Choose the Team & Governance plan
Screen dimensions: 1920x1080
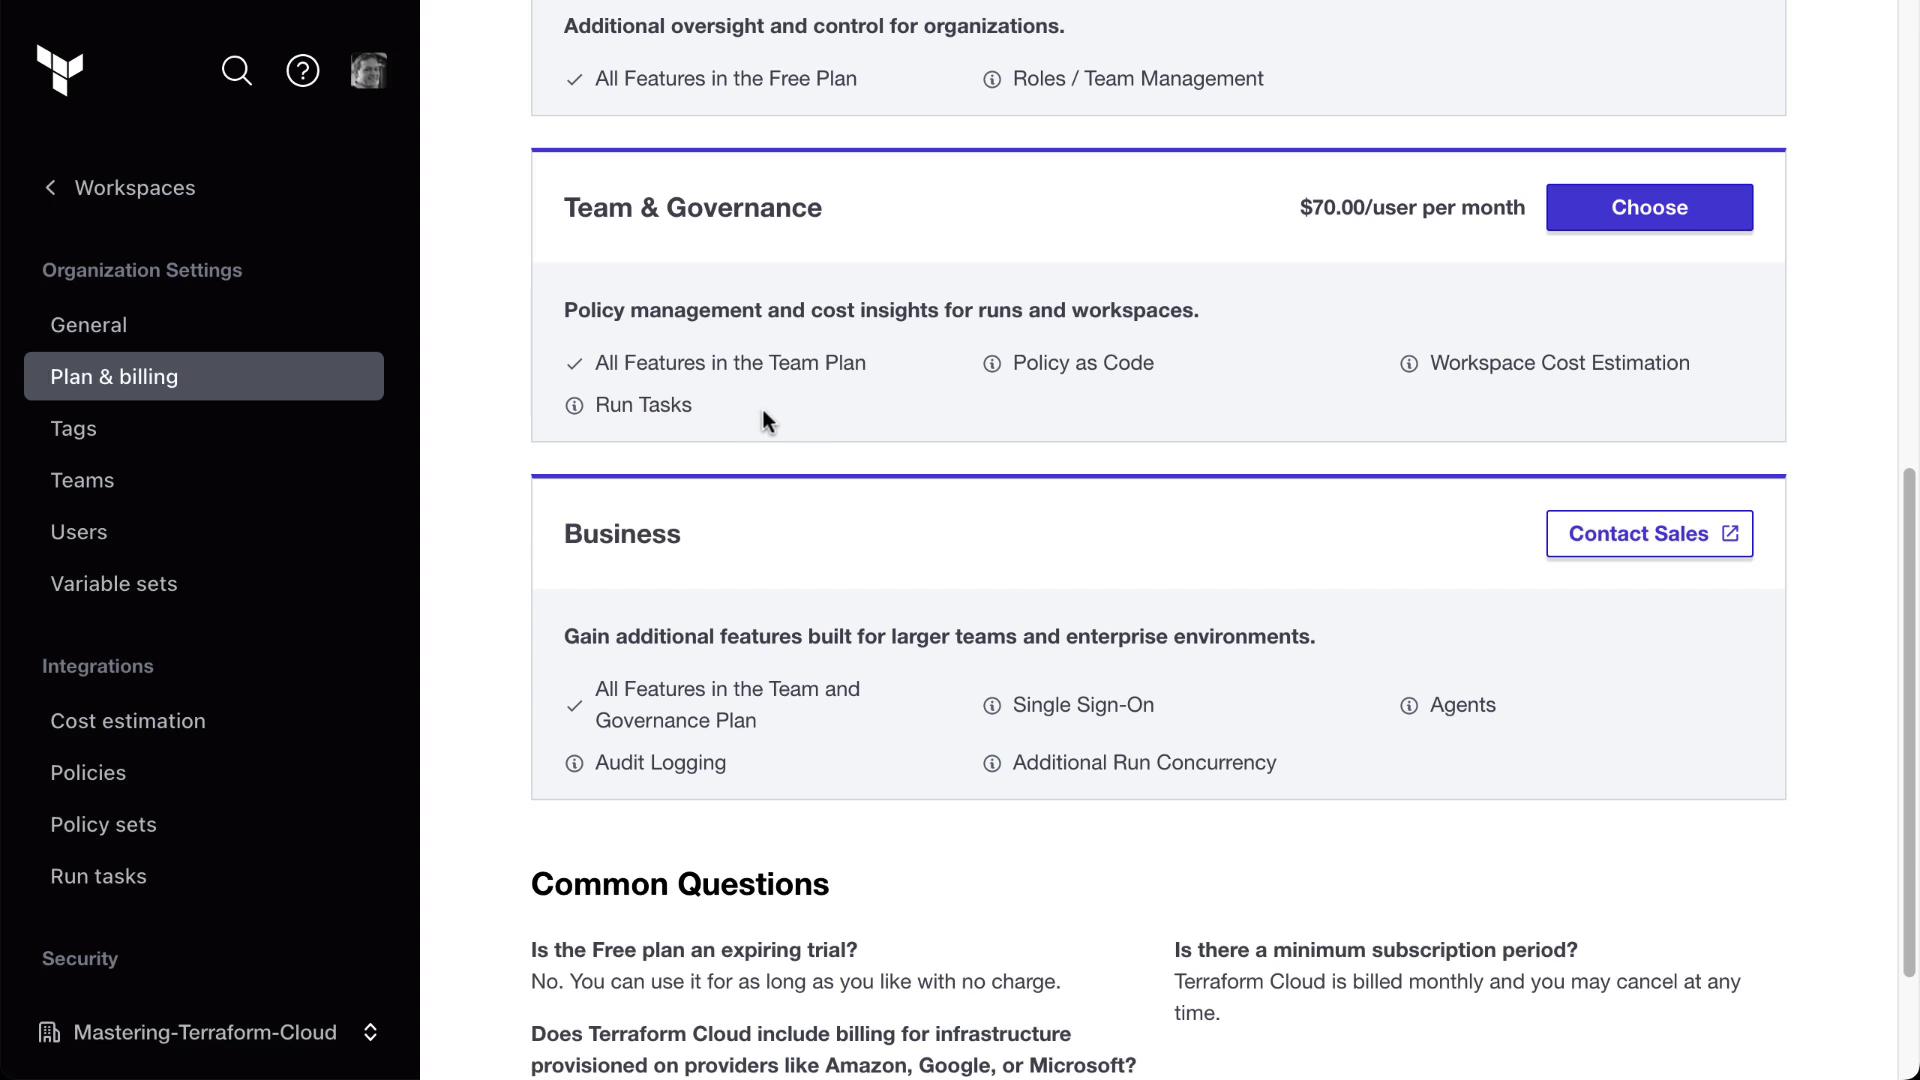(1649, 208)
